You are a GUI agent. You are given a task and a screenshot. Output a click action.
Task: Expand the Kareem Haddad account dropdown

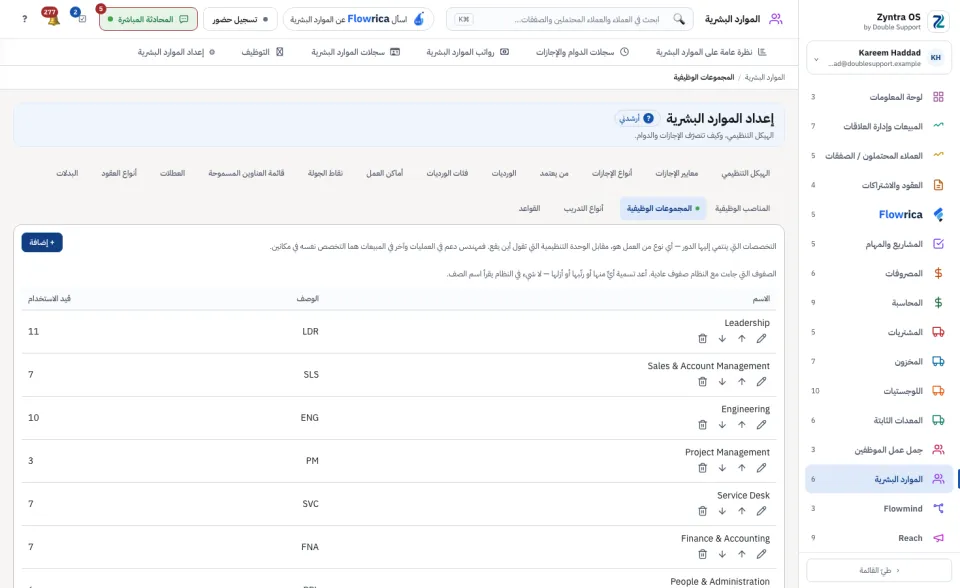tap(879, 58)
